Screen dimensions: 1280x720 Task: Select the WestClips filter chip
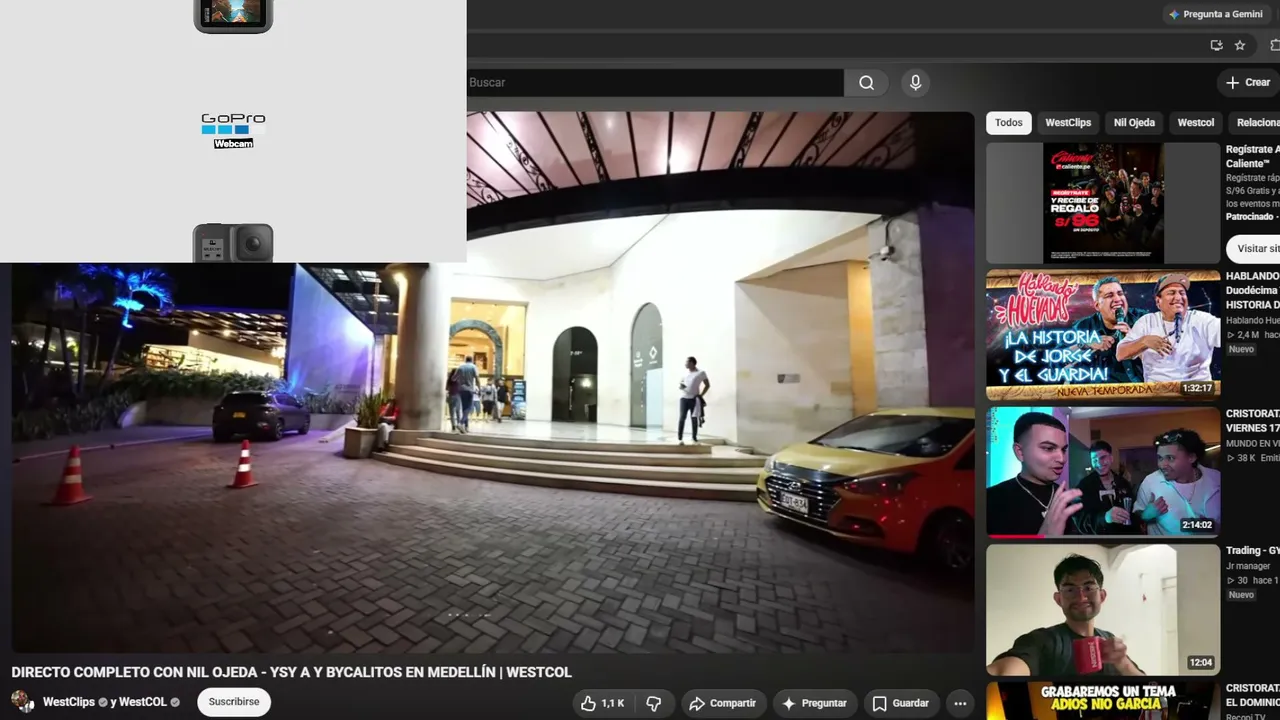pos(1068,123)
